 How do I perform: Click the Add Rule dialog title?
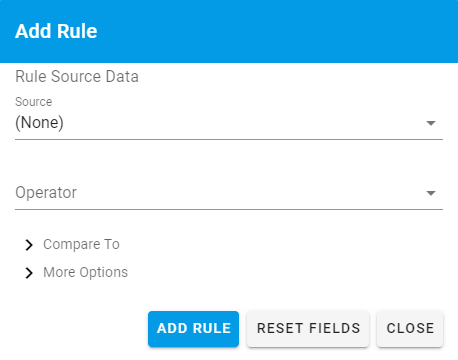point(56,31)
